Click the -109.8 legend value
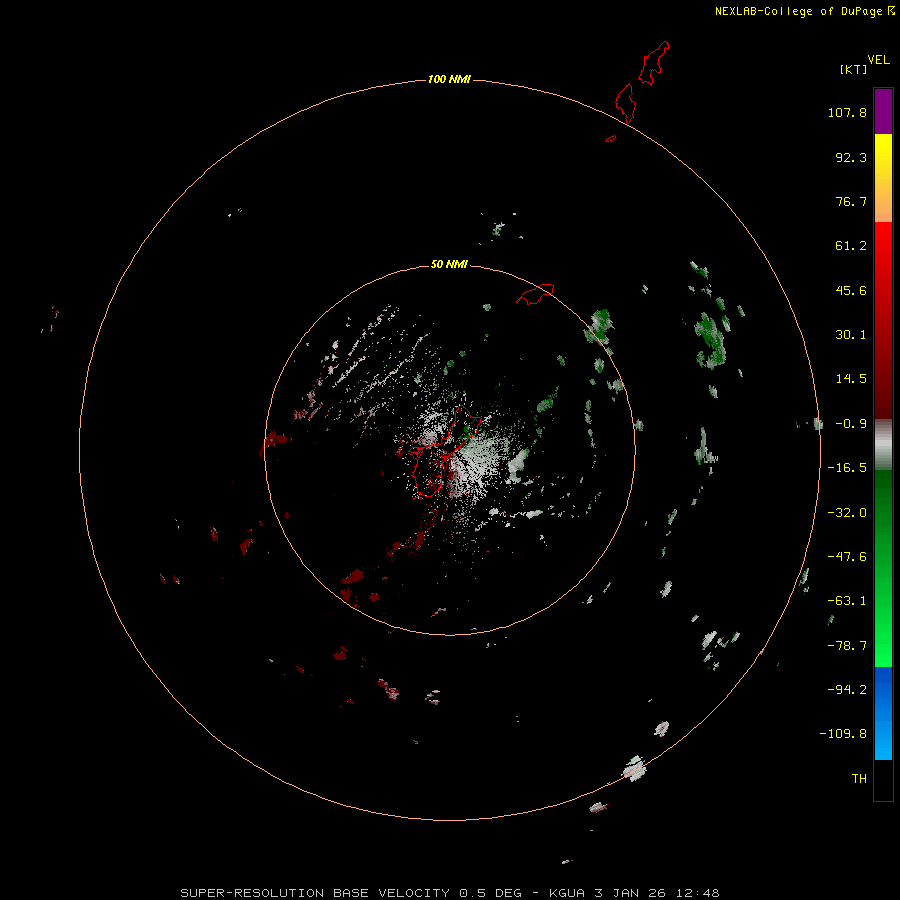Screen dimensions: 900x900 click(x=843, y=734)
